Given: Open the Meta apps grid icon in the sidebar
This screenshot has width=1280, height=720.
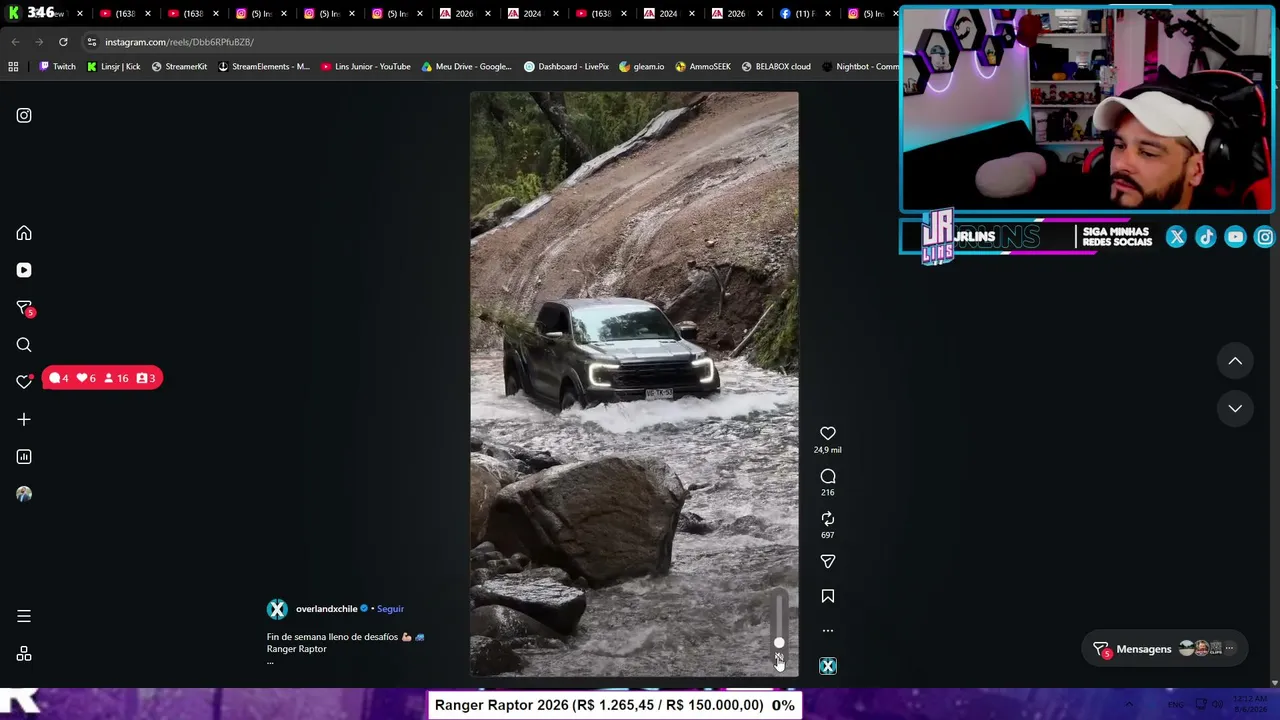Looking at the screenshot, I should coord(24,654).
